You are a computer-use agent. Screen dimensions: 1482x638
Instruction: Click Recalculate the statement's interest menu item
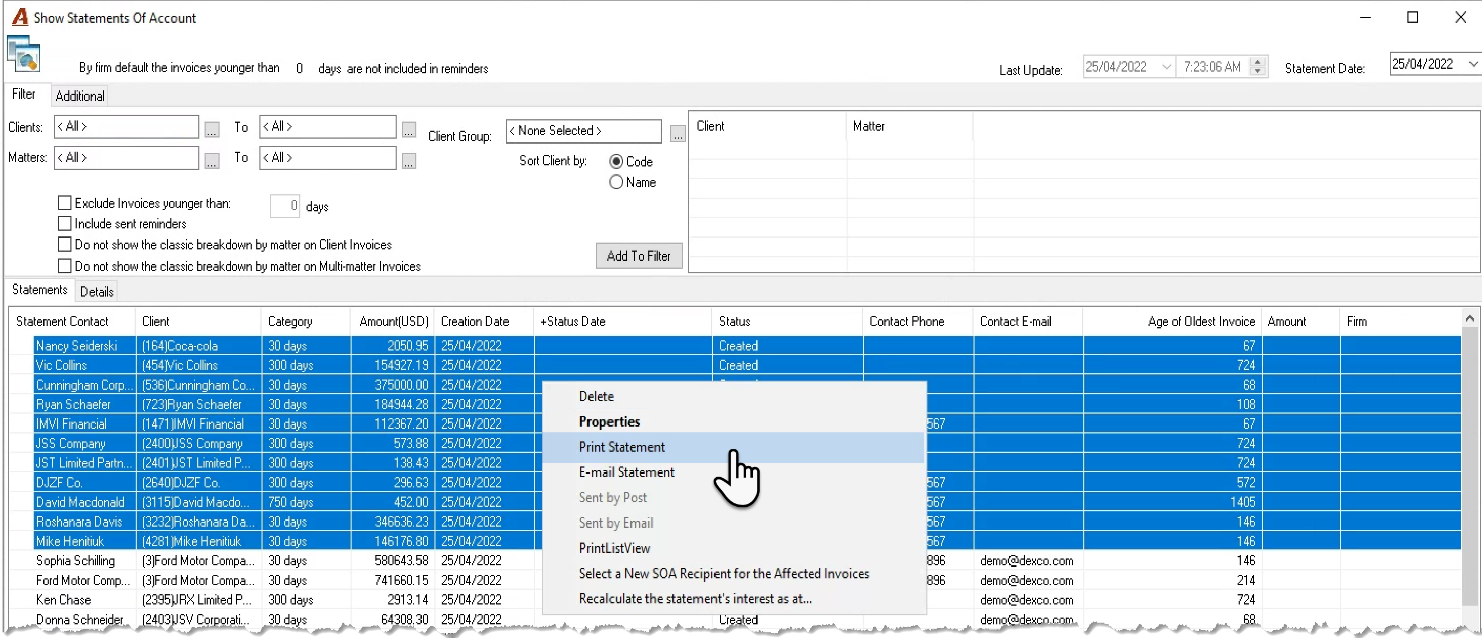point(733,599)
